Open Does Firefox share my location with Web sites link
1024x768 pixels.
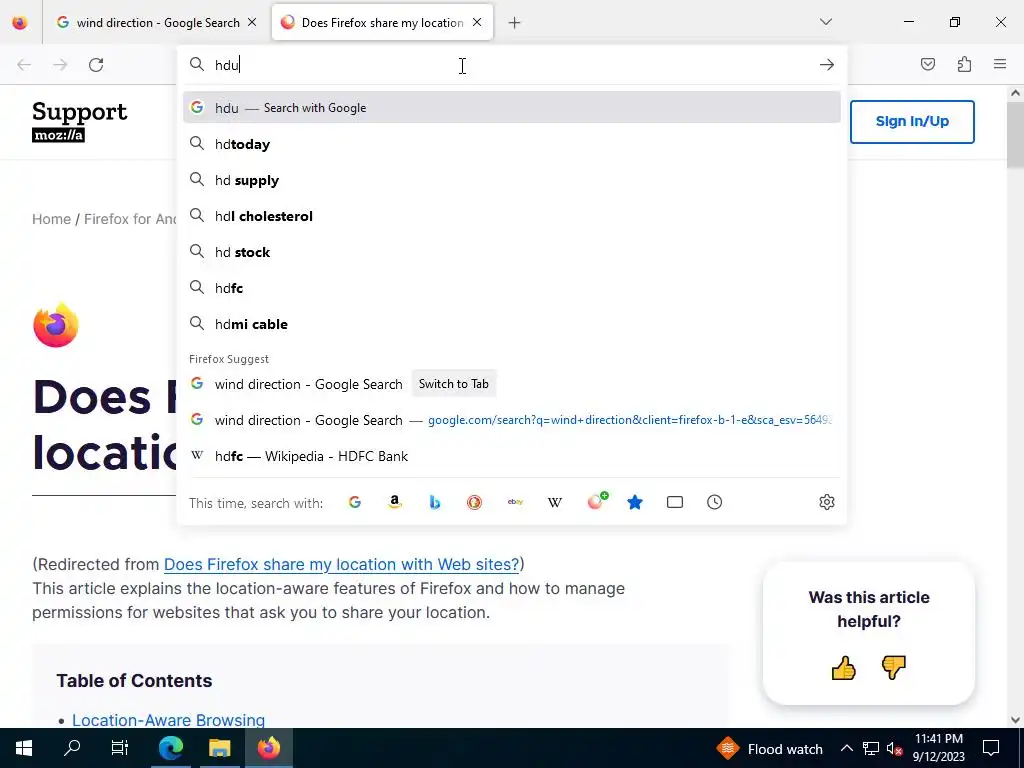341,564
